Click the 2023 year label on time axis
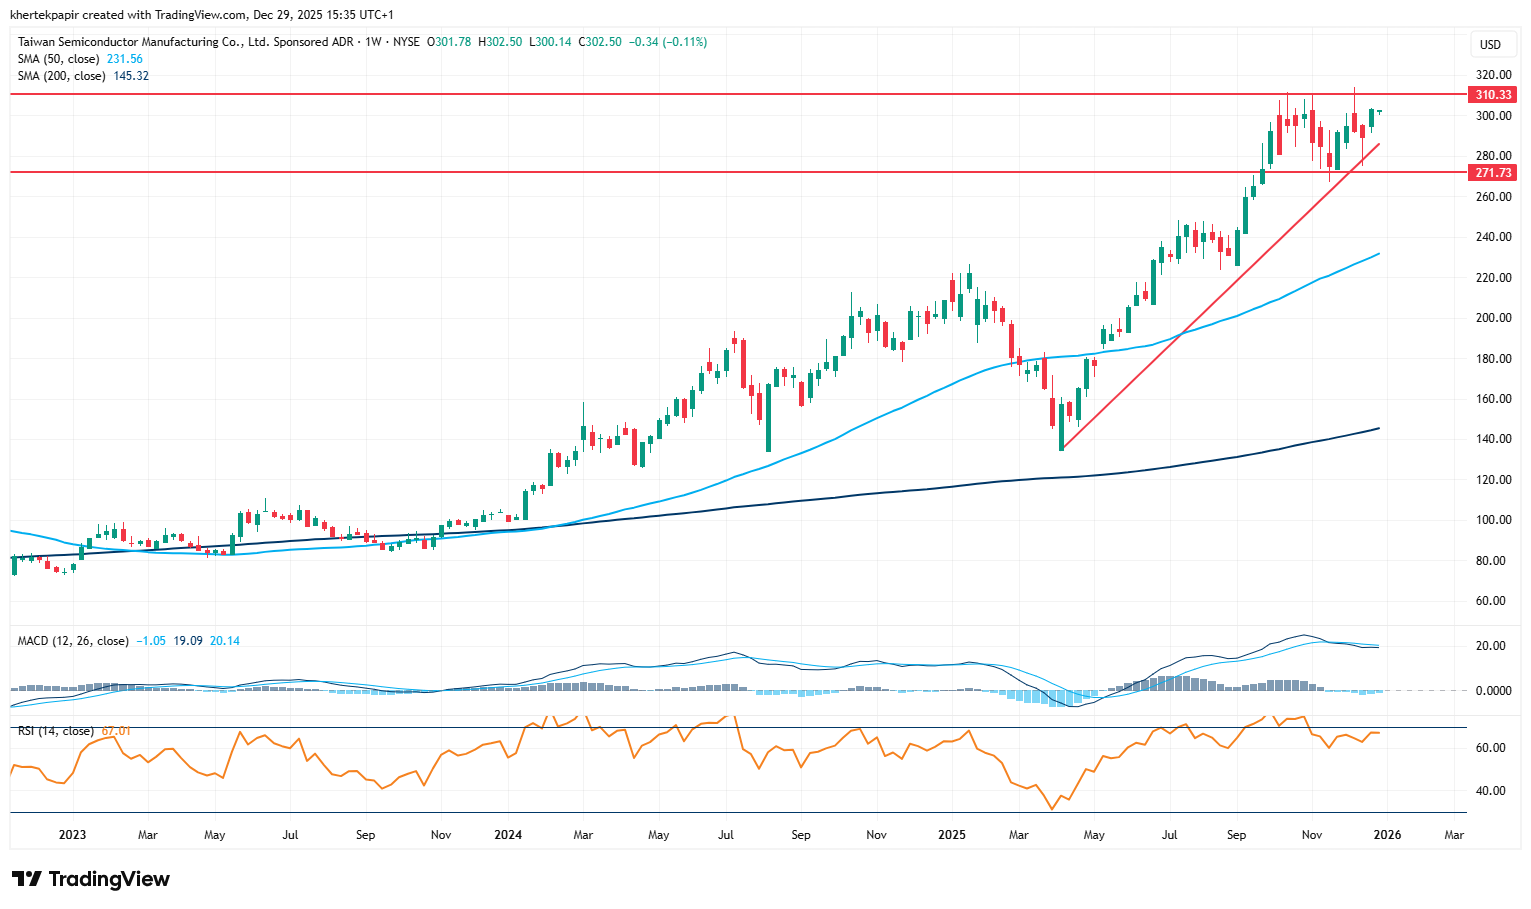1531x909 pixels. click(72, 835)
